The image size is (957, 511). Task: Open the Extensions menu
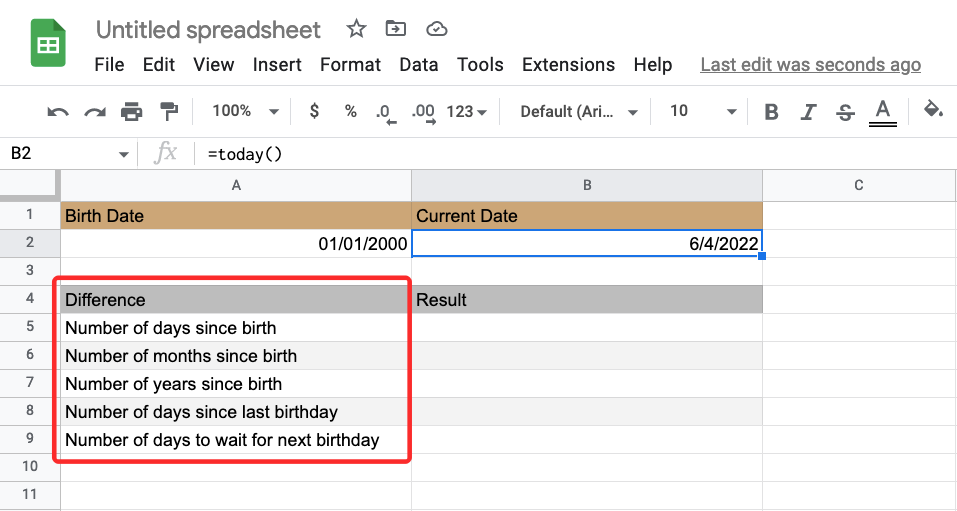pyautogui.click(x=568, y=65)
